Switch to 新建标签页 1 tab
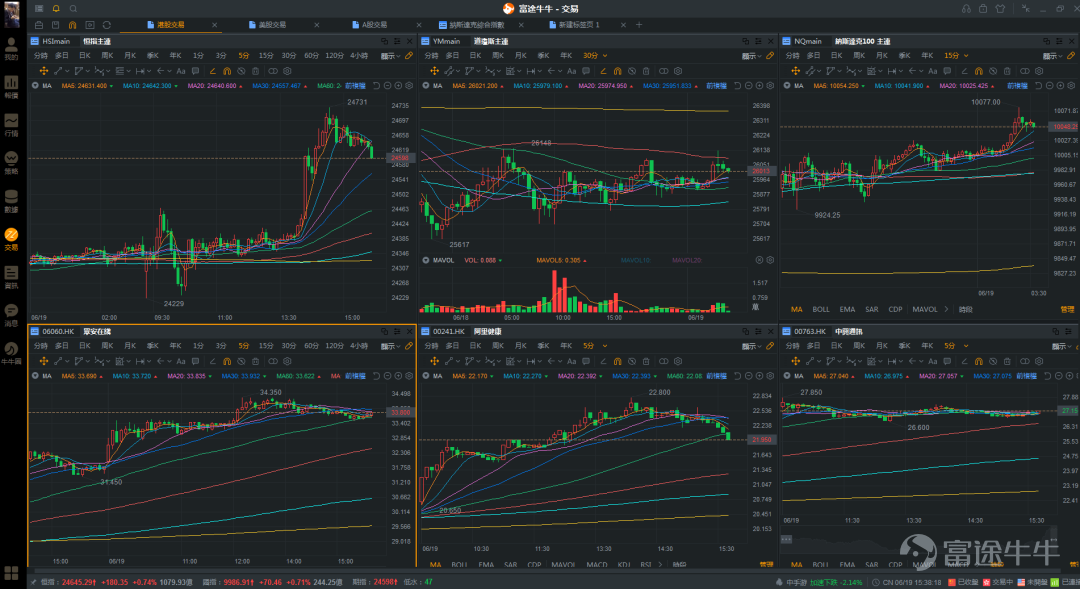Viewport: 1080px width, 589px height. pyautogui.click(x=574, y=25)
